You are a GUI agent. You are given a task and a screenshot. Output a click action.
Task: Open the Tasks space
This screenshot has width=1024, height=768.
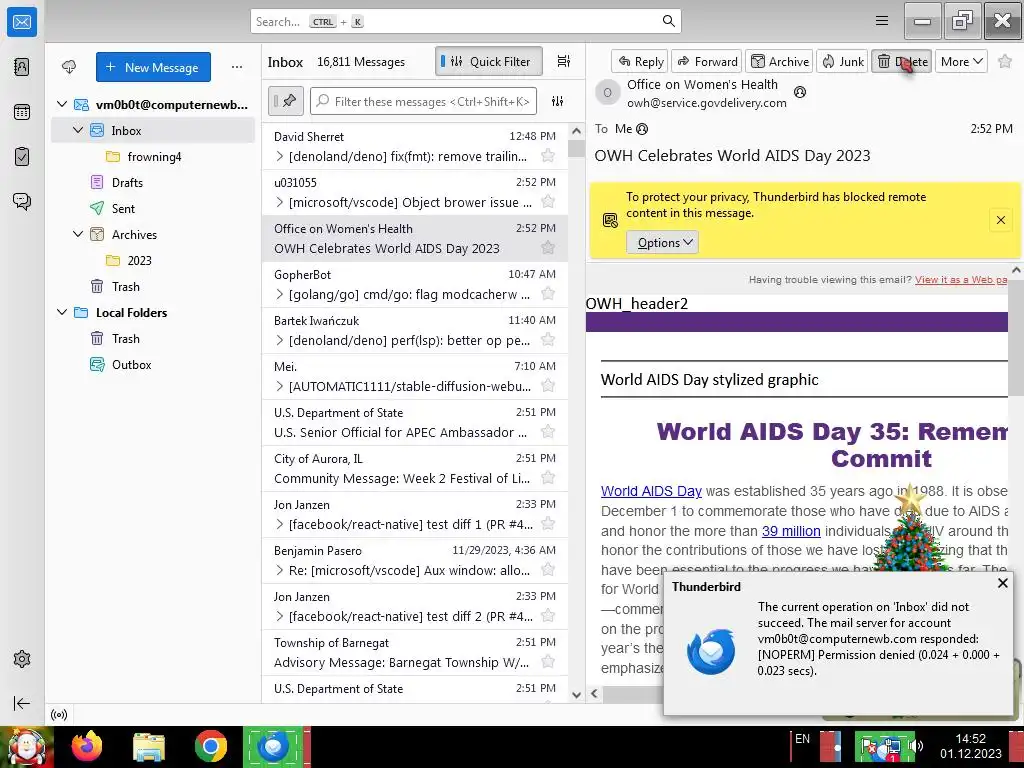(22, 157)
